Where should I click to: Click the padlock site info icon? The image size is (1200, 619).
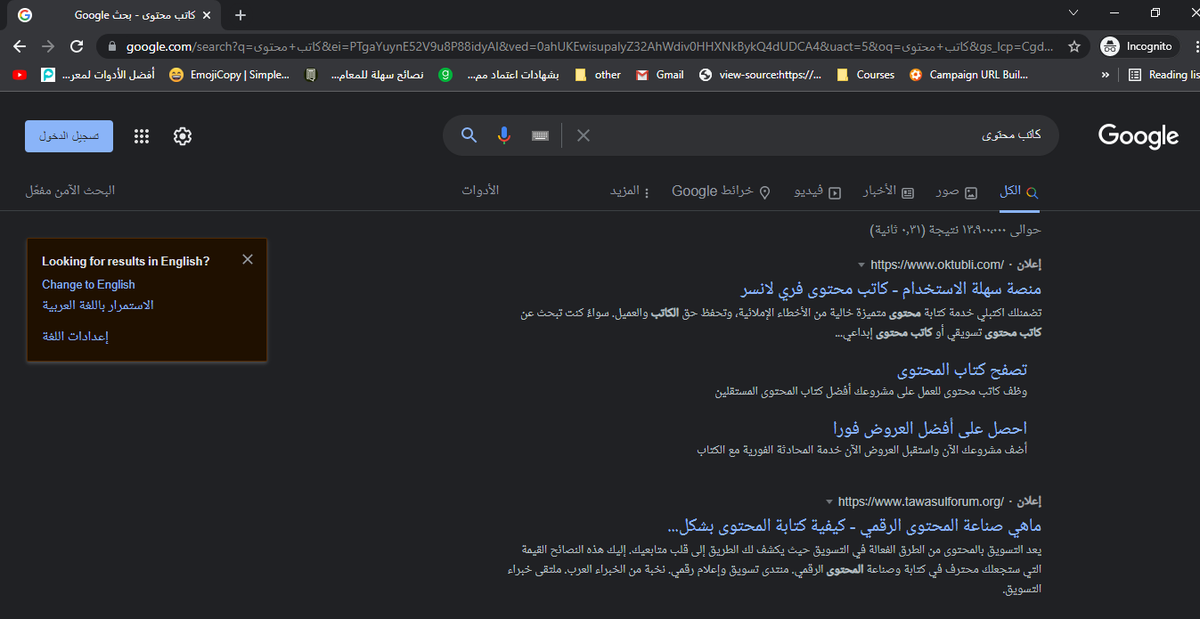coord(111,47)
